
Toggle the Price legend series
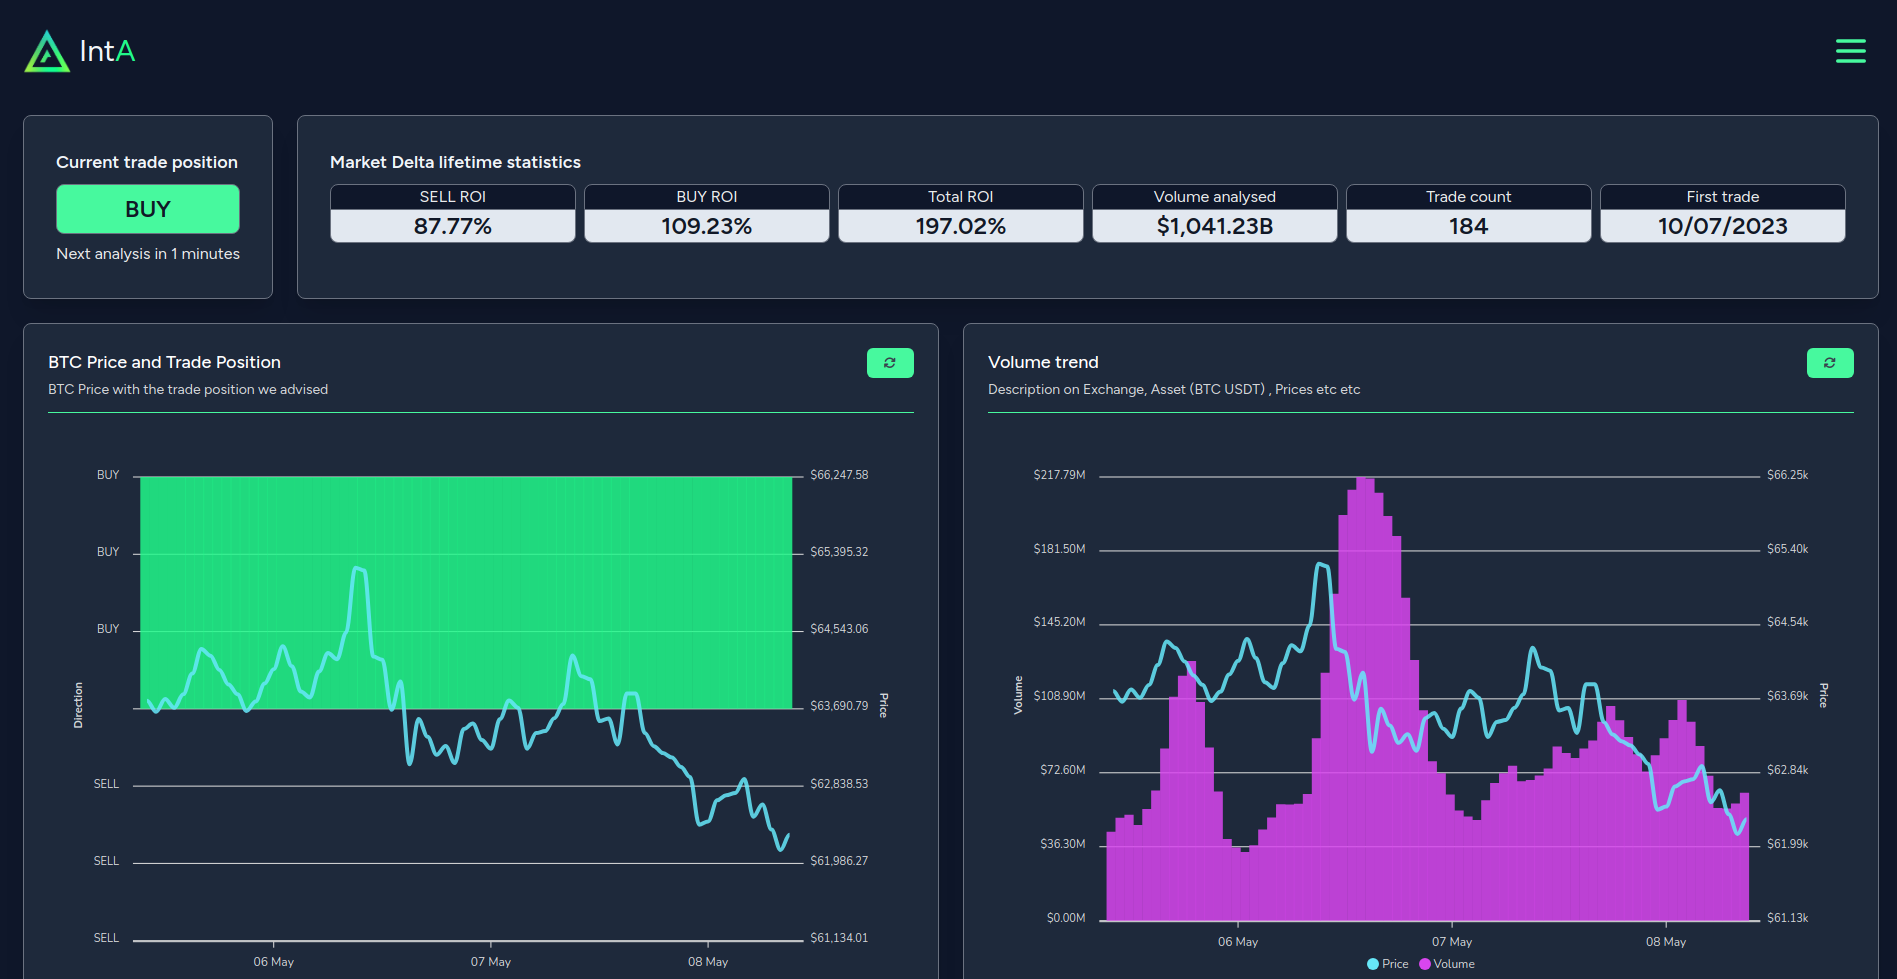click(1387, 964)
